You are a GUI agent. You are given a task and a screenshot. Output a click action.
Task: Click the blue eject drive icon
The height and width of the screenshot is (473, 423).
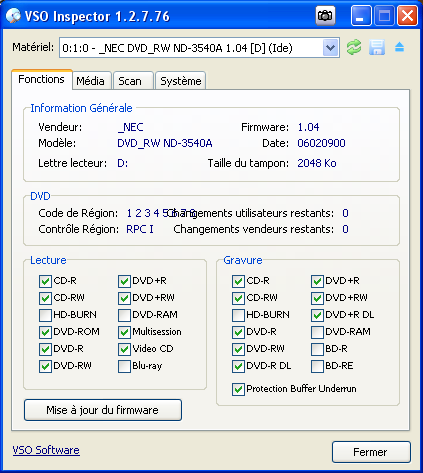pyautogui.click(x=399, y=47)
